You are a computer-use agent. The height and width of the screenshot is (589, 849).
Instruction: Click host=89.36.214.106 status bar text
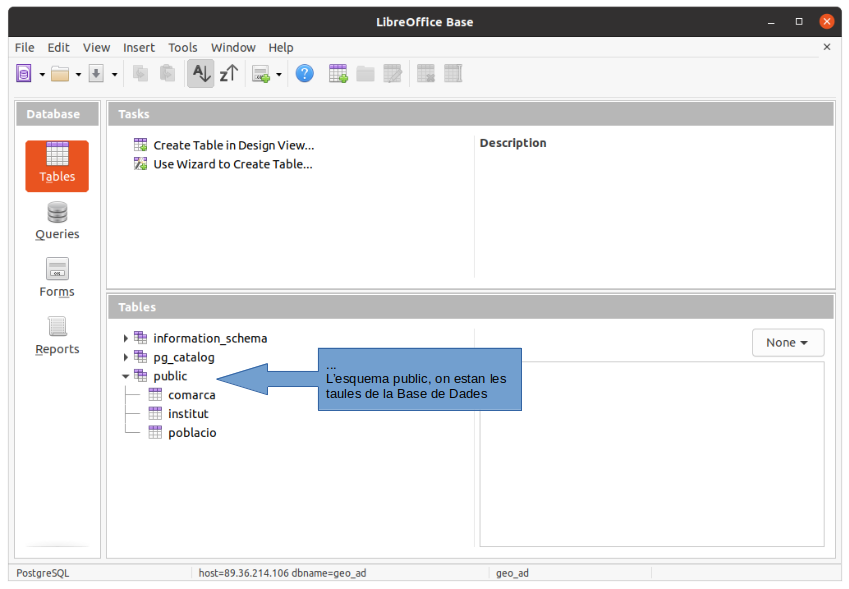coord(282,573)
